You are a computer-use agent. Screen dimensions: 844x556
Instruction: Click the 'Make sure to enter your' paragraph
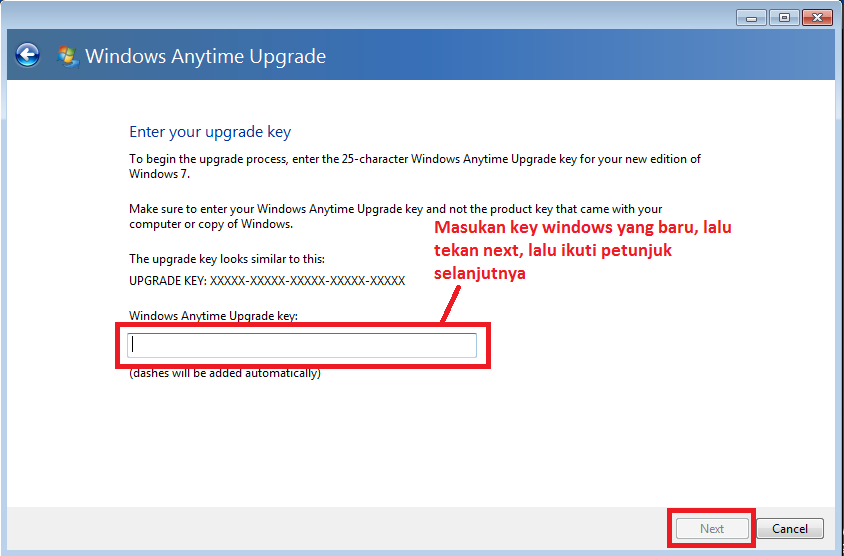396,216
